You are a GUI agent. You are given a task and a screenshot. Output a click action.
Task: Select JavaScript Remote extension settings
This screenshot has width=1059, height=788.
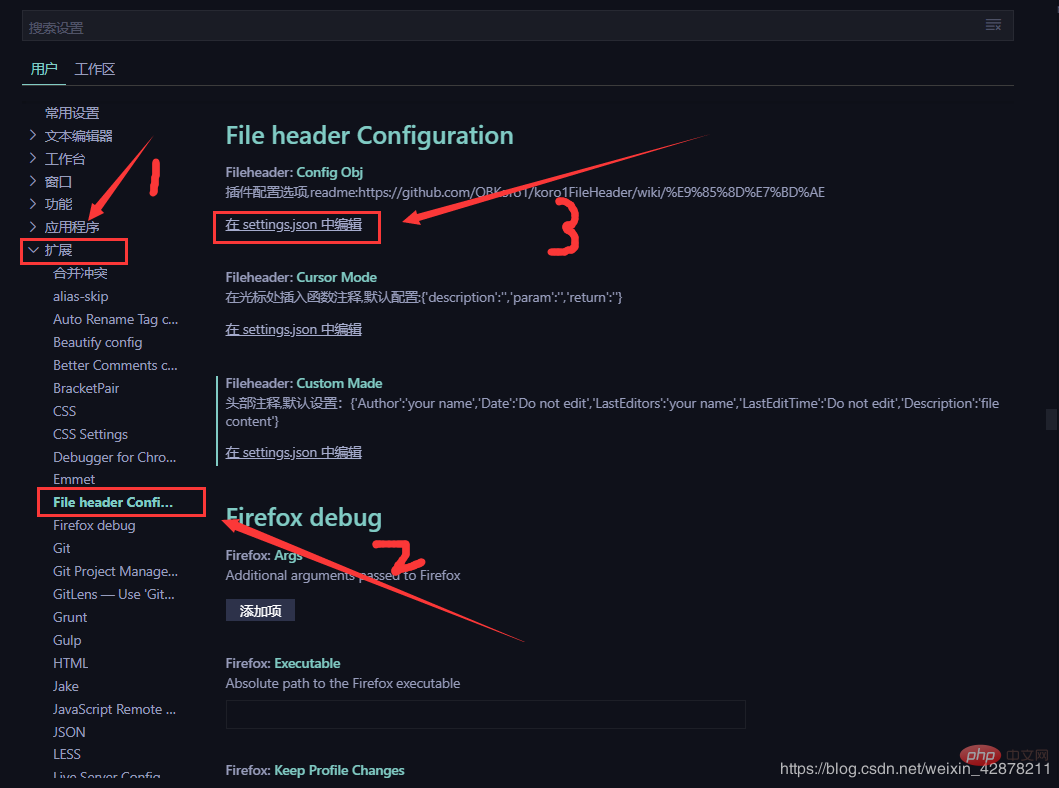[114, 709]
